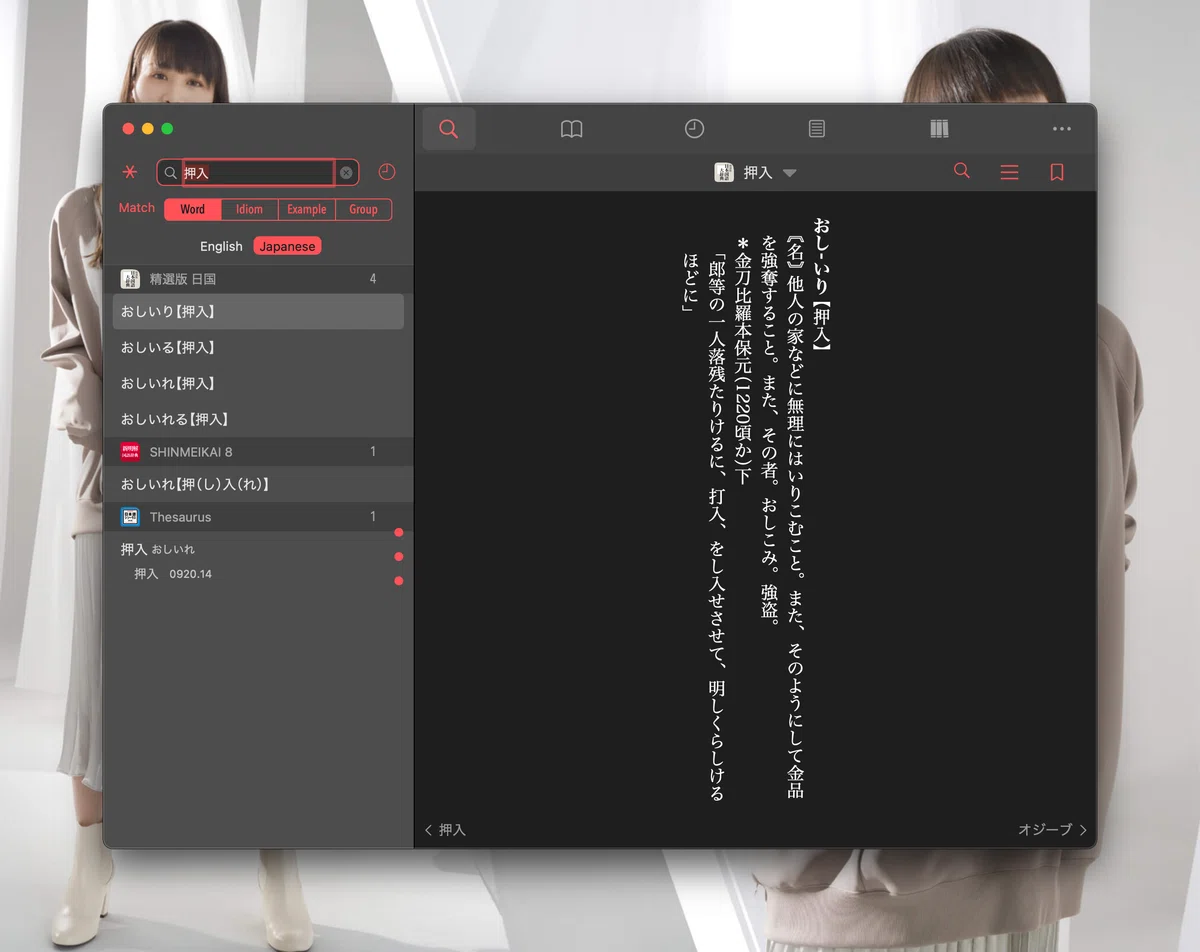Click the 精選版 日国 dictionary icon
1200x952 pixels.
pyautogui.click(x=130, y=279)
